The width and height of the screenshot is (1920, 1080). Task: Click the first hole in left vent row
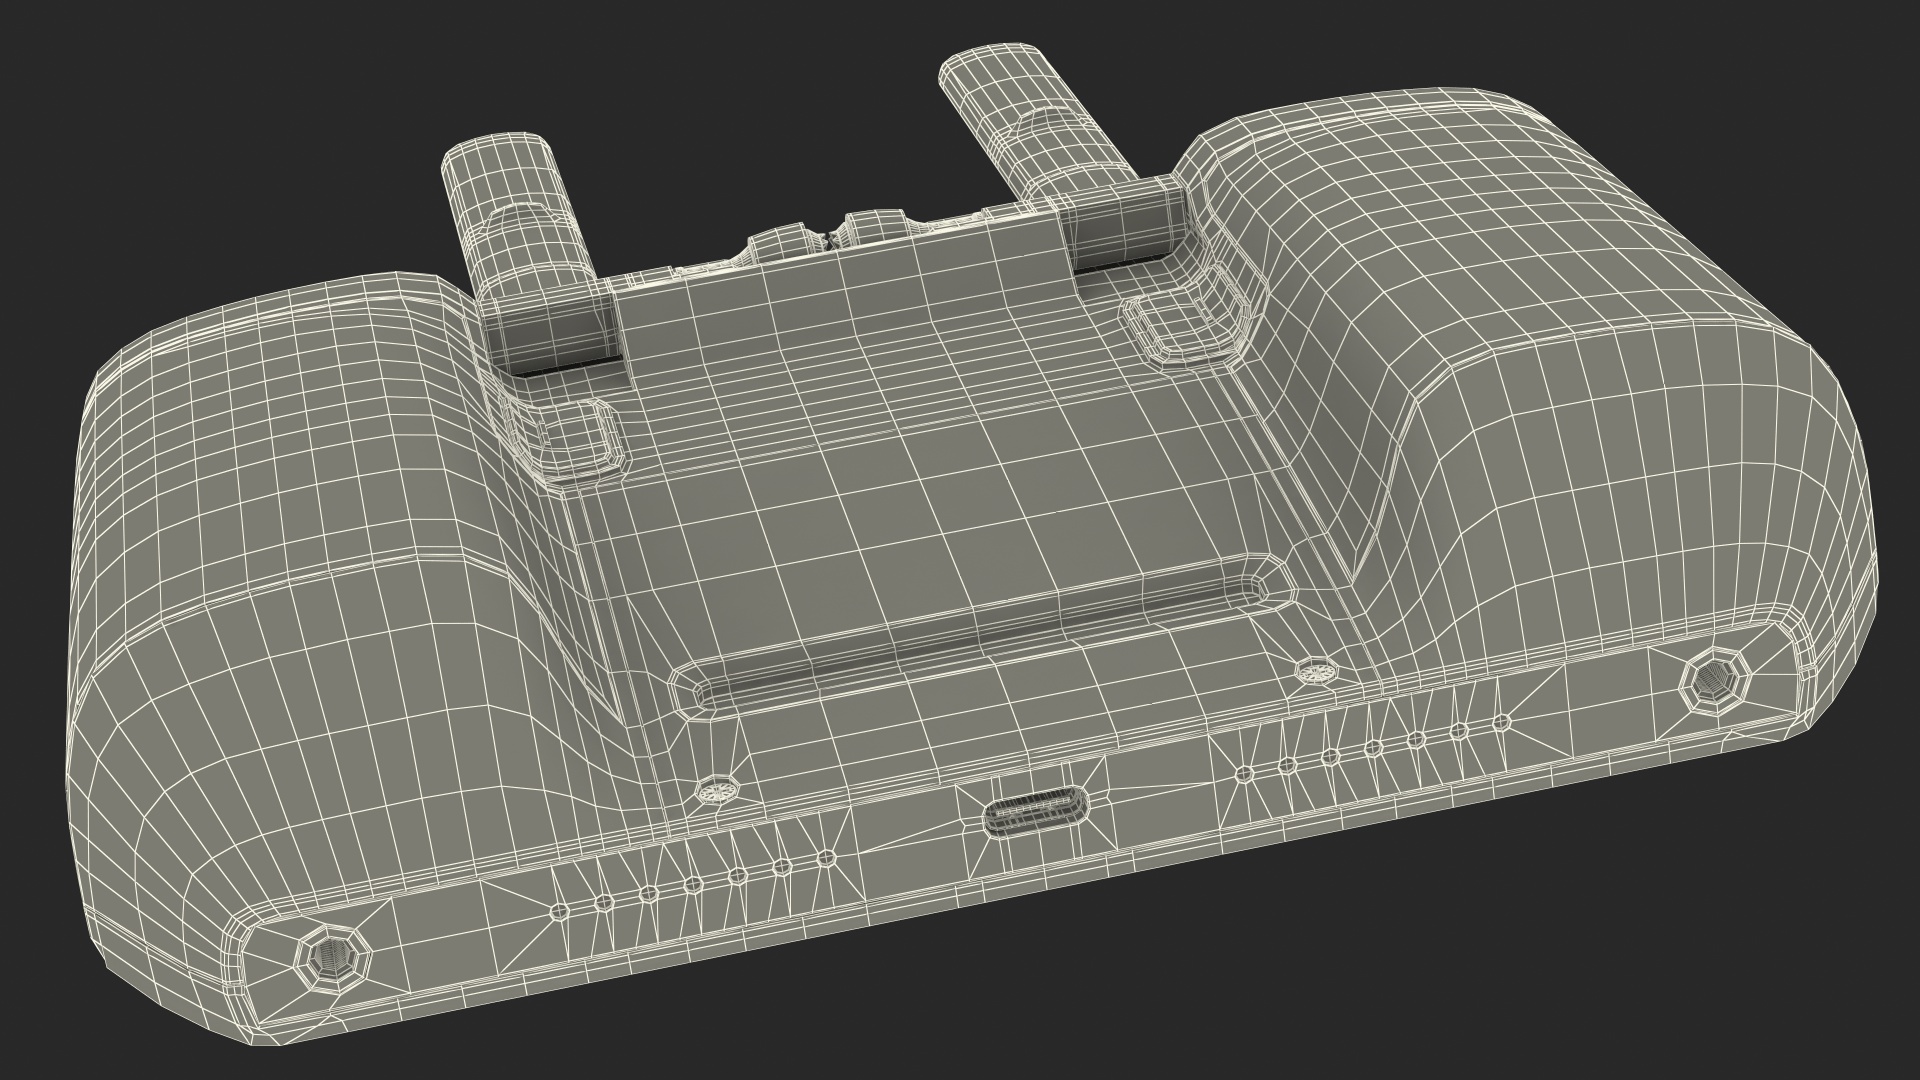561,909
